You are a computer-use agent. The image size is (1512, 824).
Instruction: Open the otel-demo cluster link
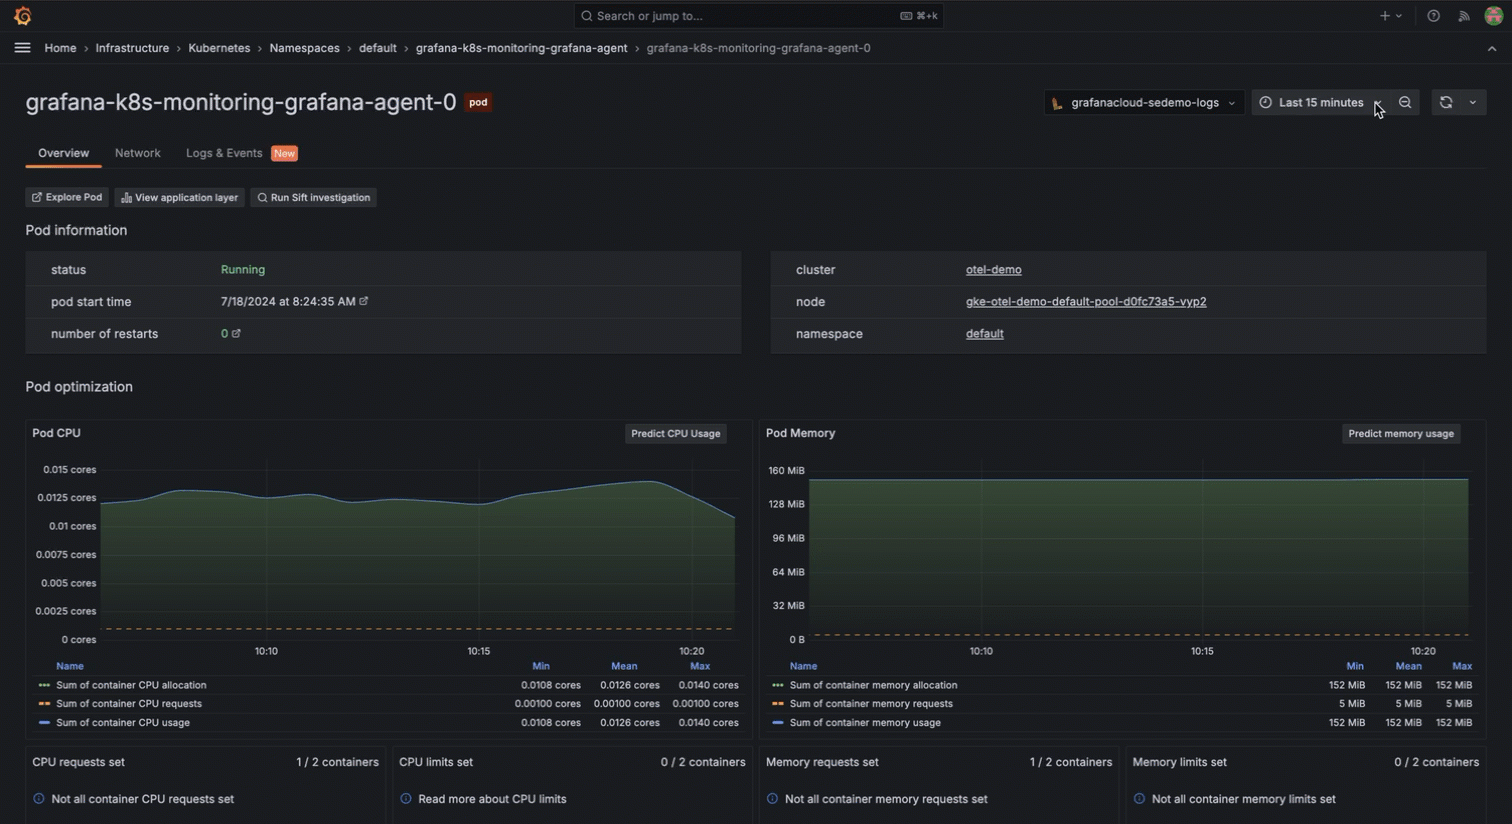tap(993, 269)
